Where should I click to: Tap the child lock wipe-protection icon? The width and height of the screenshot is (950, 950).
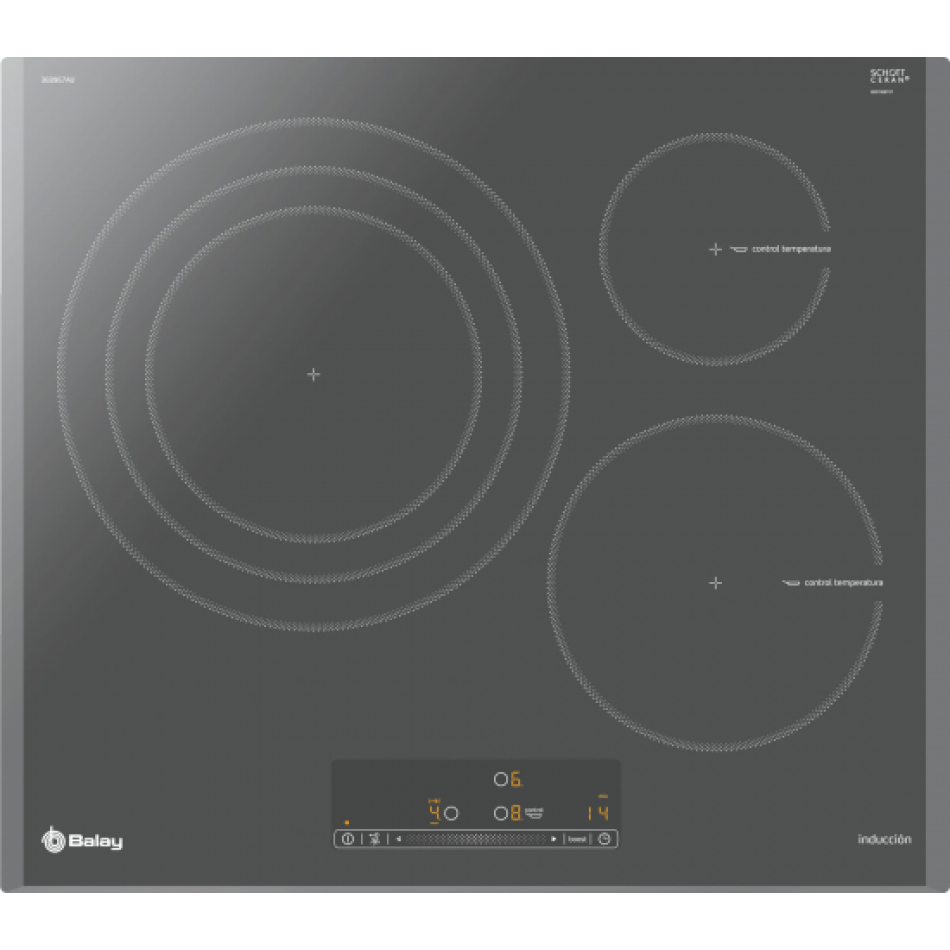click(x=374, y=839)
